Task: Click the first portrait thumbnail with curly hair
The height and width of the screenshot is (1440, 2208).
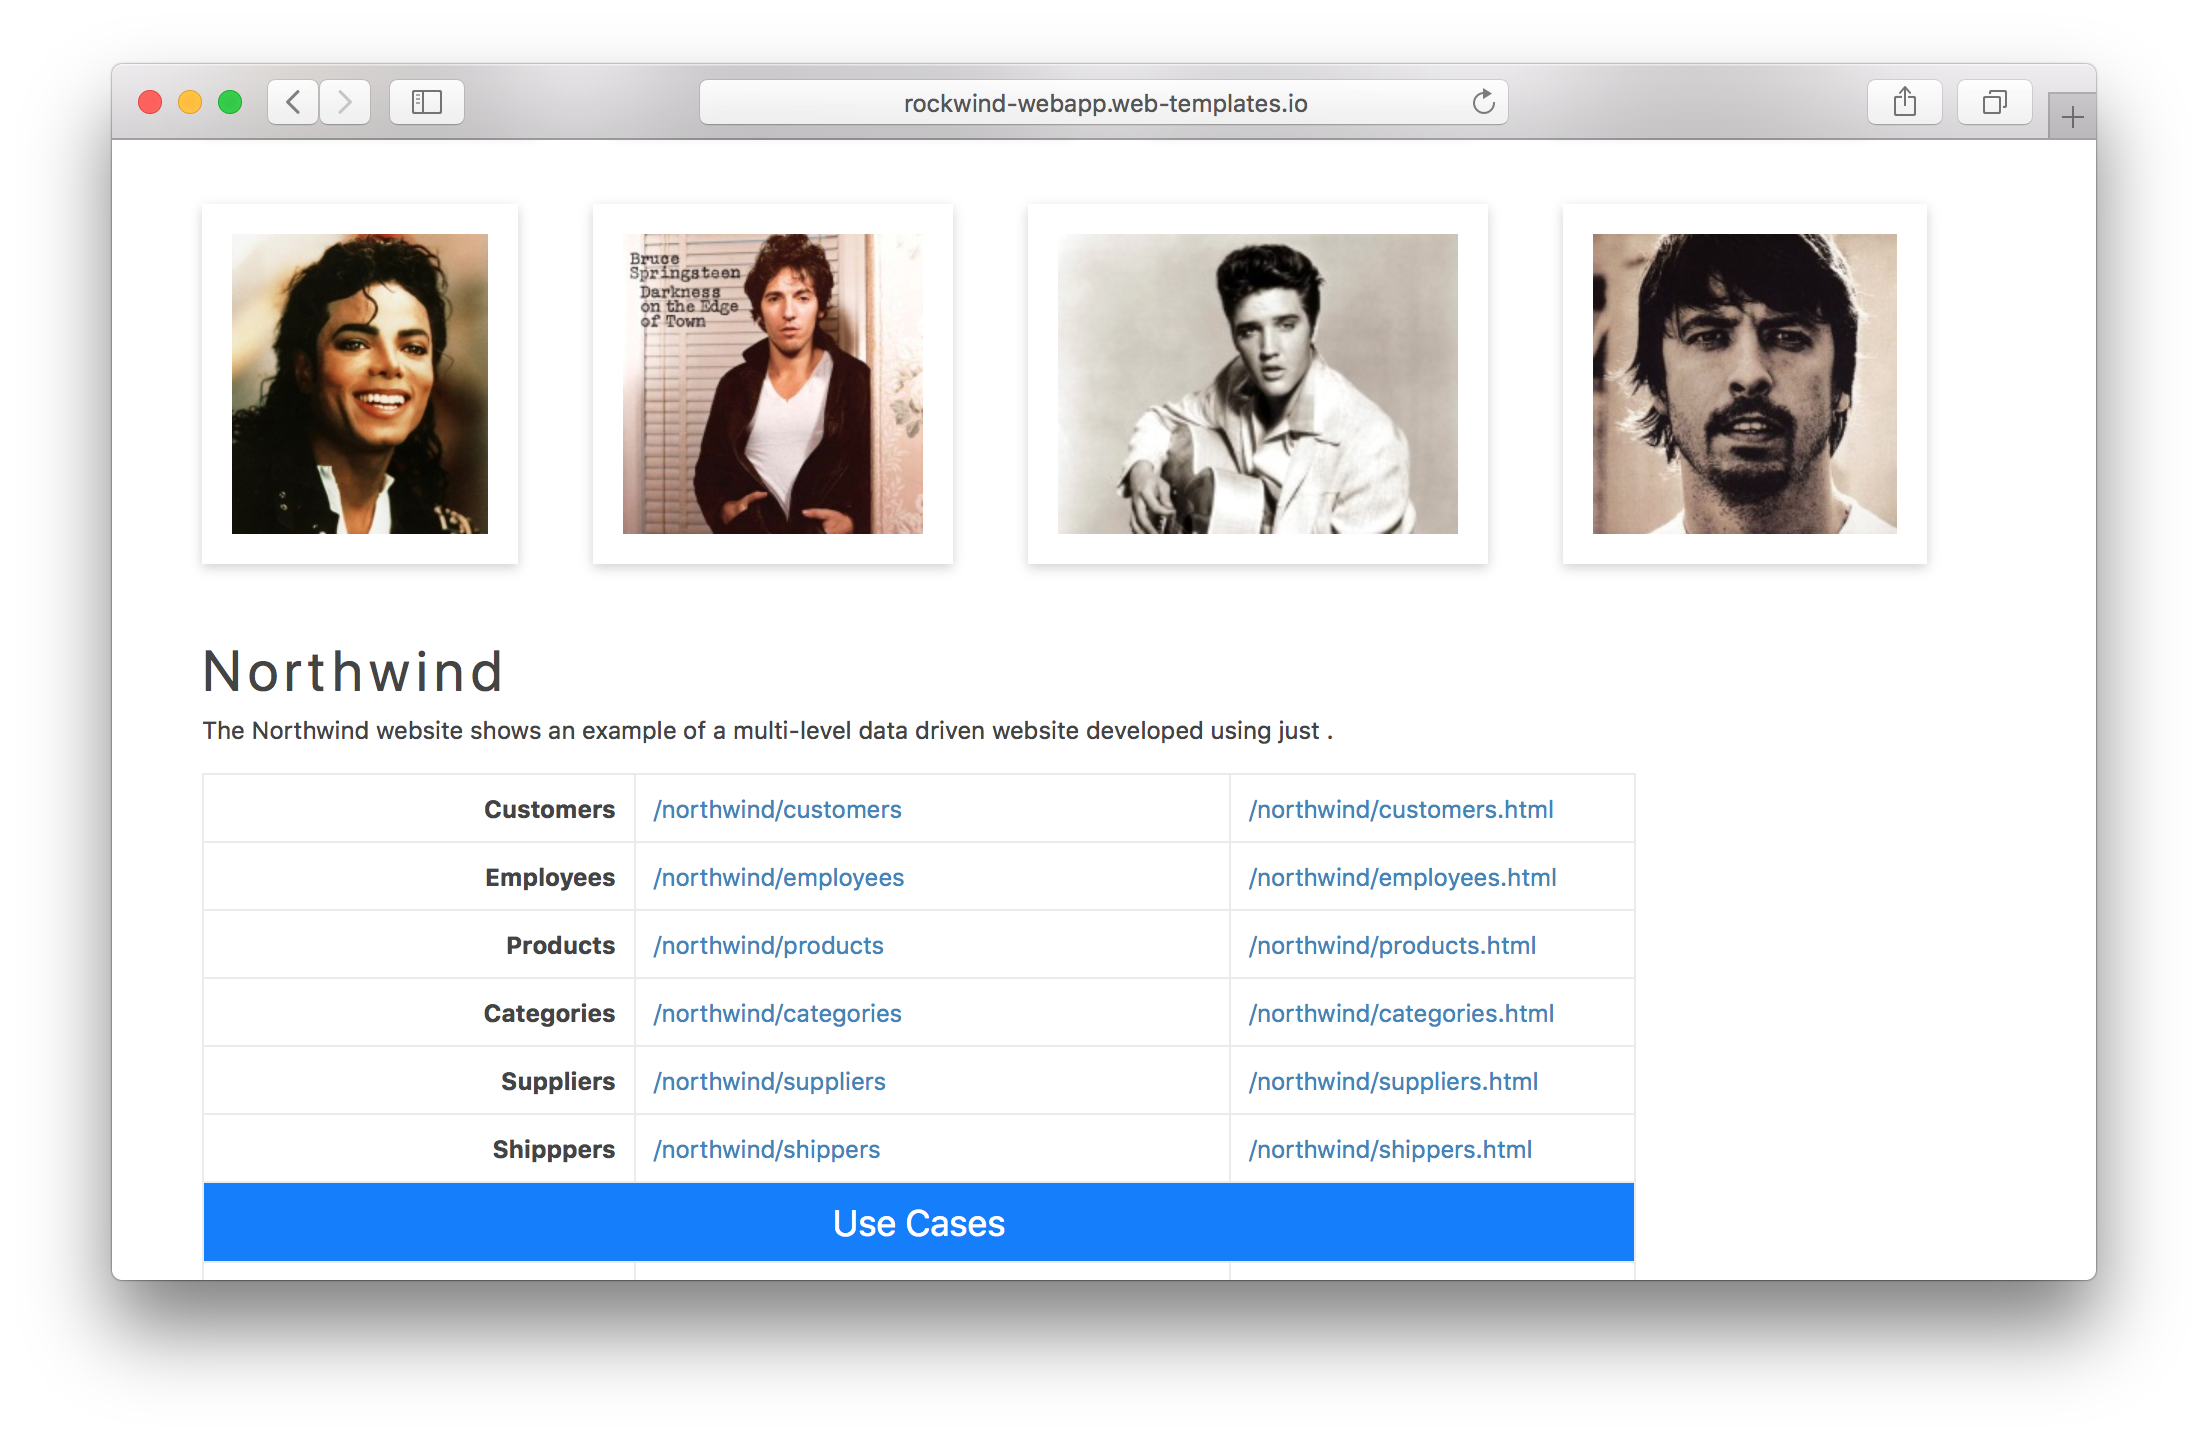Action: pos(360,384)
